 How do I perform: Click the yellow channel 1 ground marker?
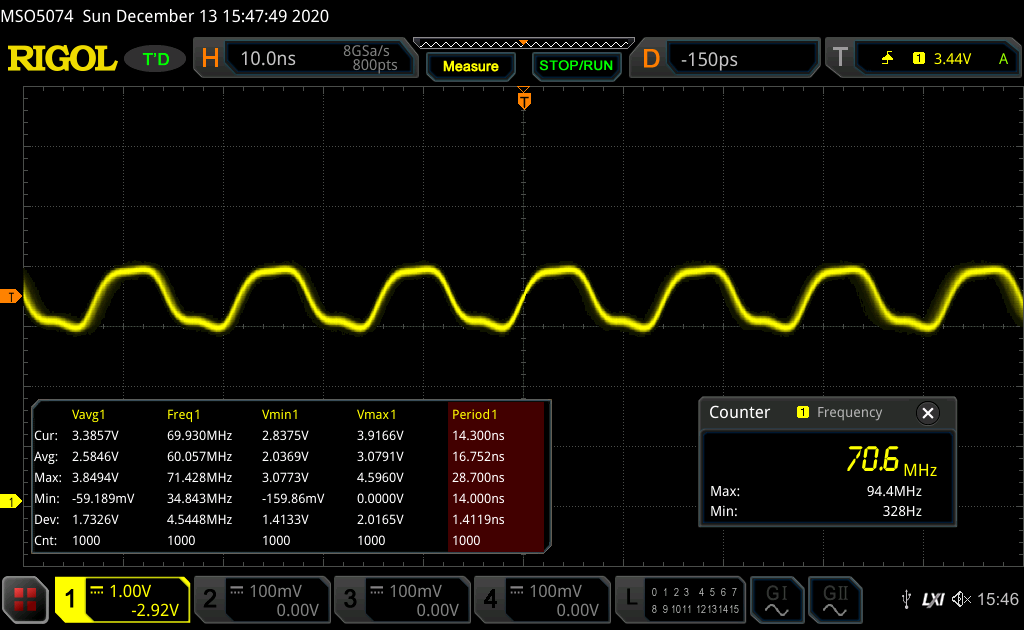click(11, 500)
